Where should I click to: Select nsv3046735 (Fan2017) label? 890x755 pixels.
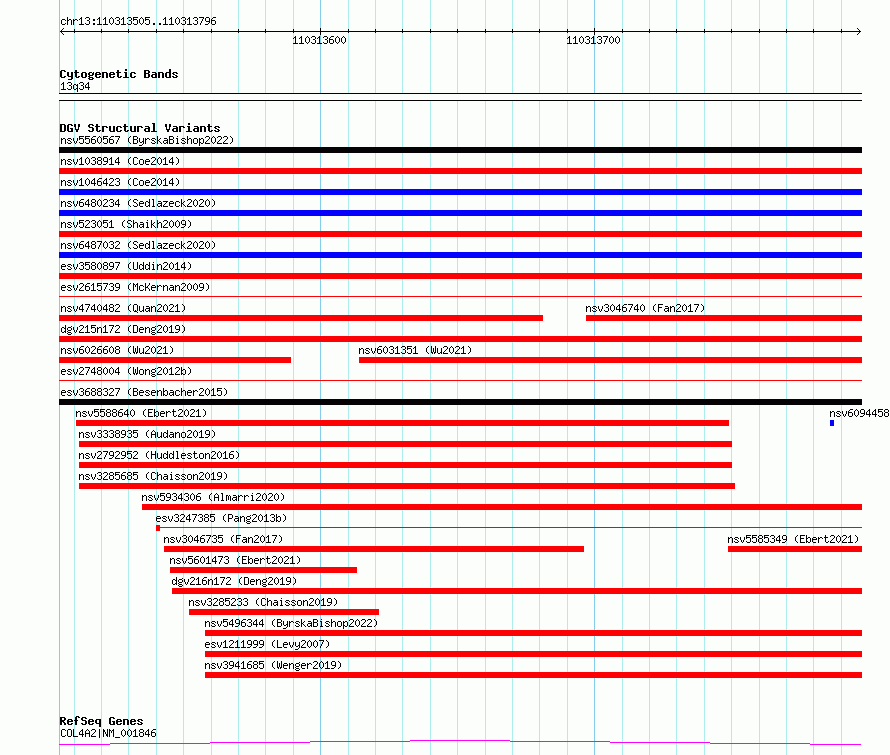pos(223,539)
